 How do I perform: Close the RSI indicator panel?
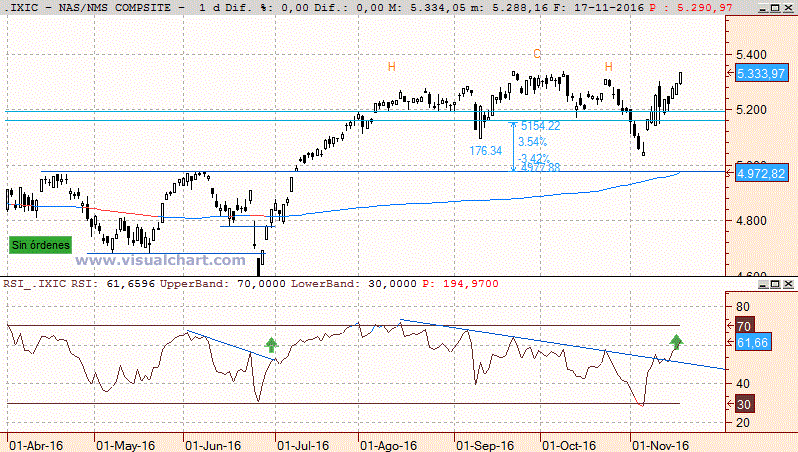pos(788,284)
